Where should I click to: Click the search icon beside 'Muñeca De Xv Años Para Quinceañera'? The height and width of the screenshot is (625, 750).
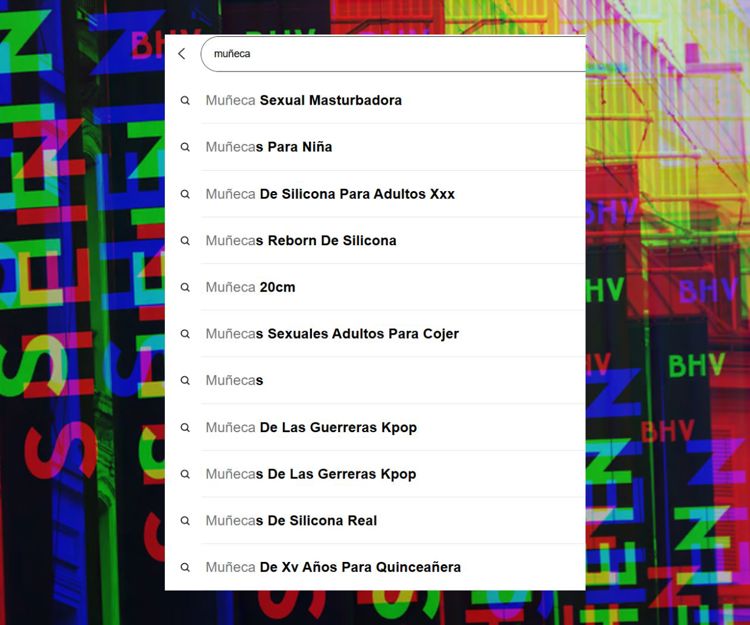(x=185, y=567)
